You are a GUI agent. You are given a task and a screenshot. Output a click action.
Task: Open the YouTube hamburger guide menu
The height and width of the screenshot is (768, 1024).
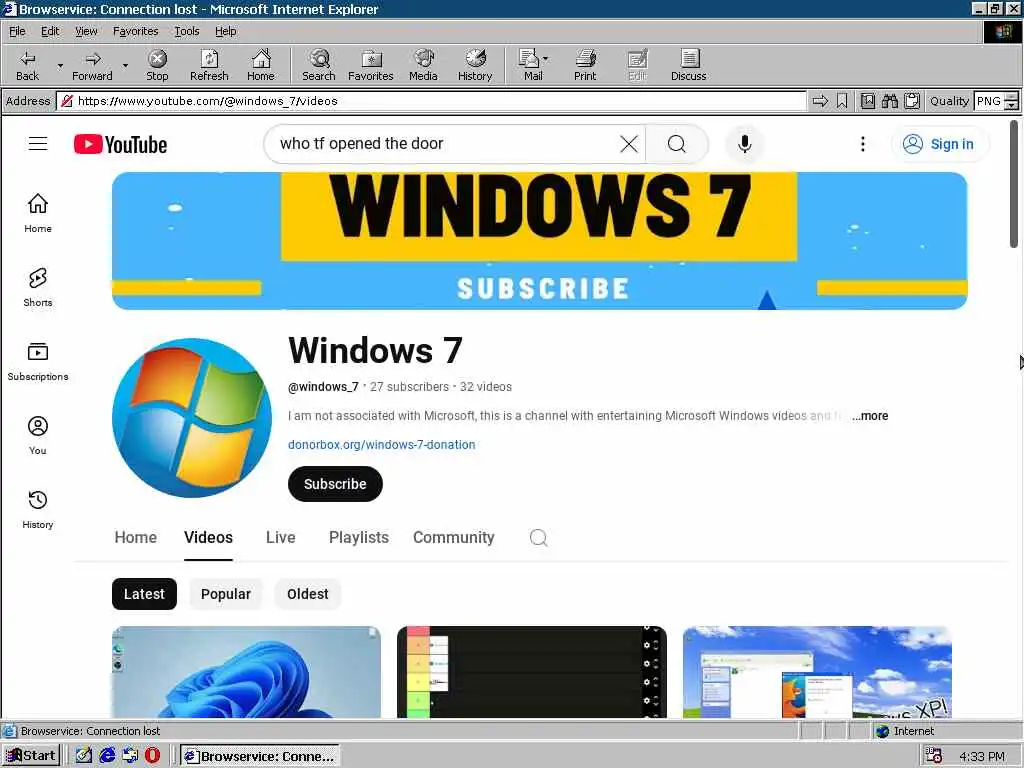click(38, 144)
